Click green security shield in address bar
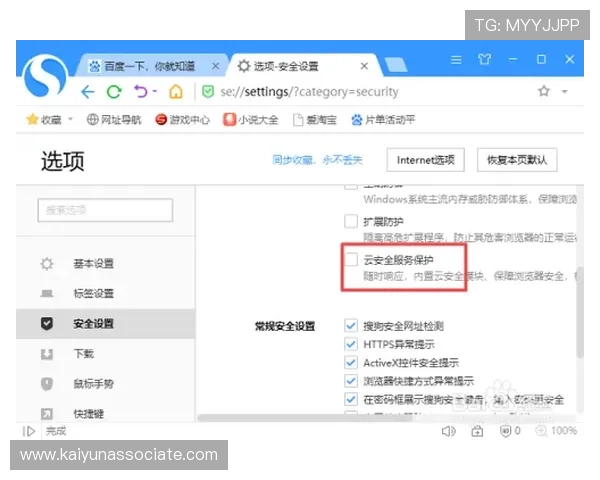 click(208, 92)
